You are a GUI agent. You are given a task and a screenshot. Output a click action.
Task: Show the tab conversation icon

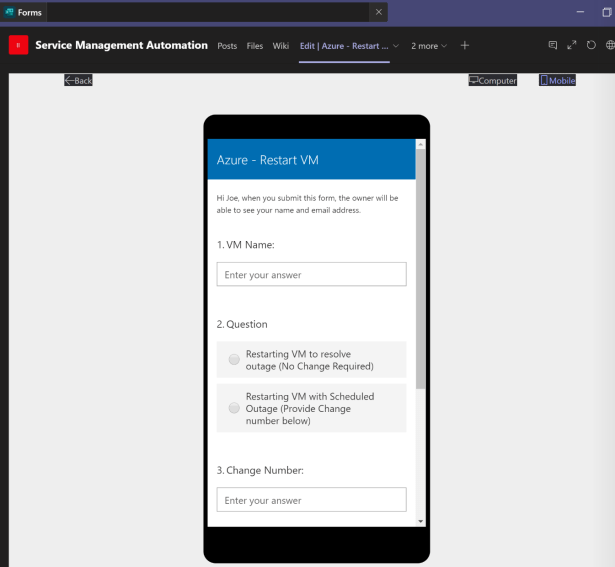pyautogui.click(x=553, y=45)
